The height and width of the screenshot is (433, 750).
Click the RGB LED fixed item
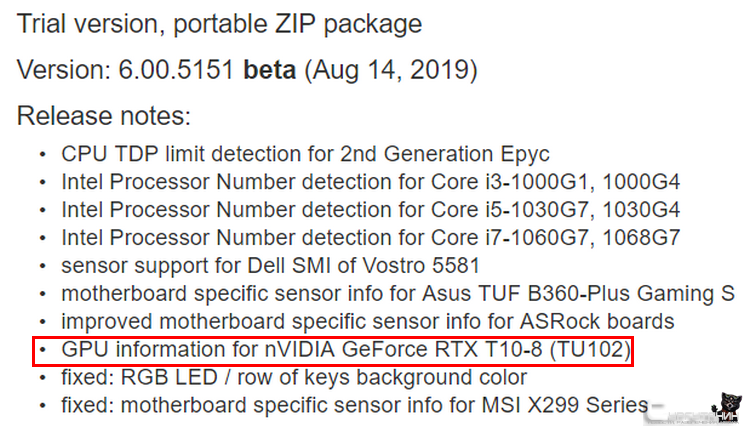tap(294, 377)
